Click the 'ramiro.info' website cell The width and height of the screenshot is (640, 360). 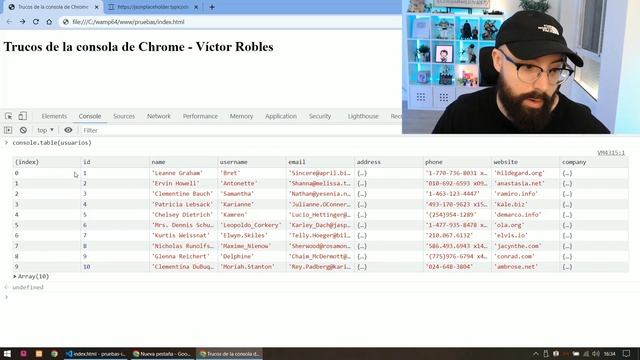pos(525,194)
